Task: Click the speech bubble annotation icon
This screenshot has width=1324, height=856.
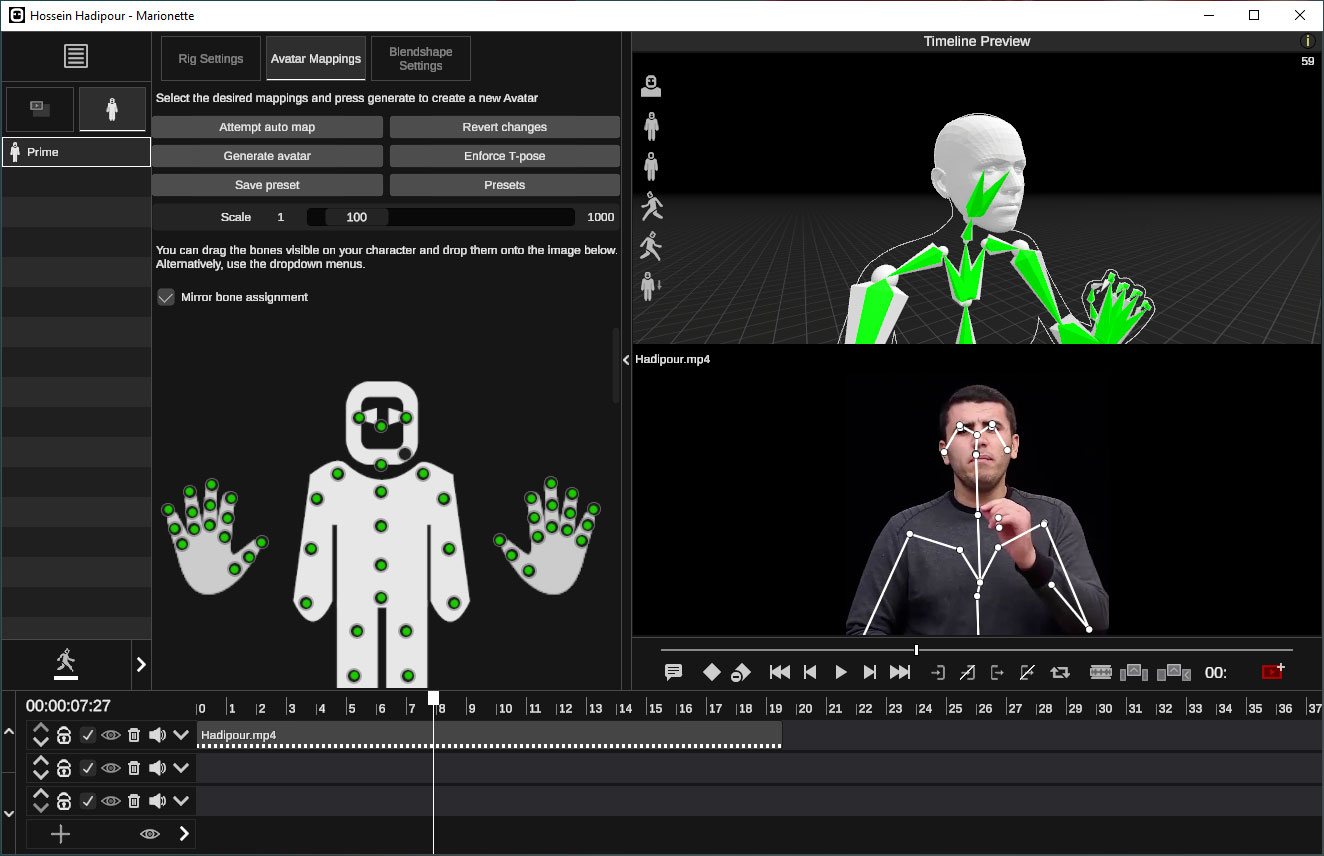Action: 673,673
